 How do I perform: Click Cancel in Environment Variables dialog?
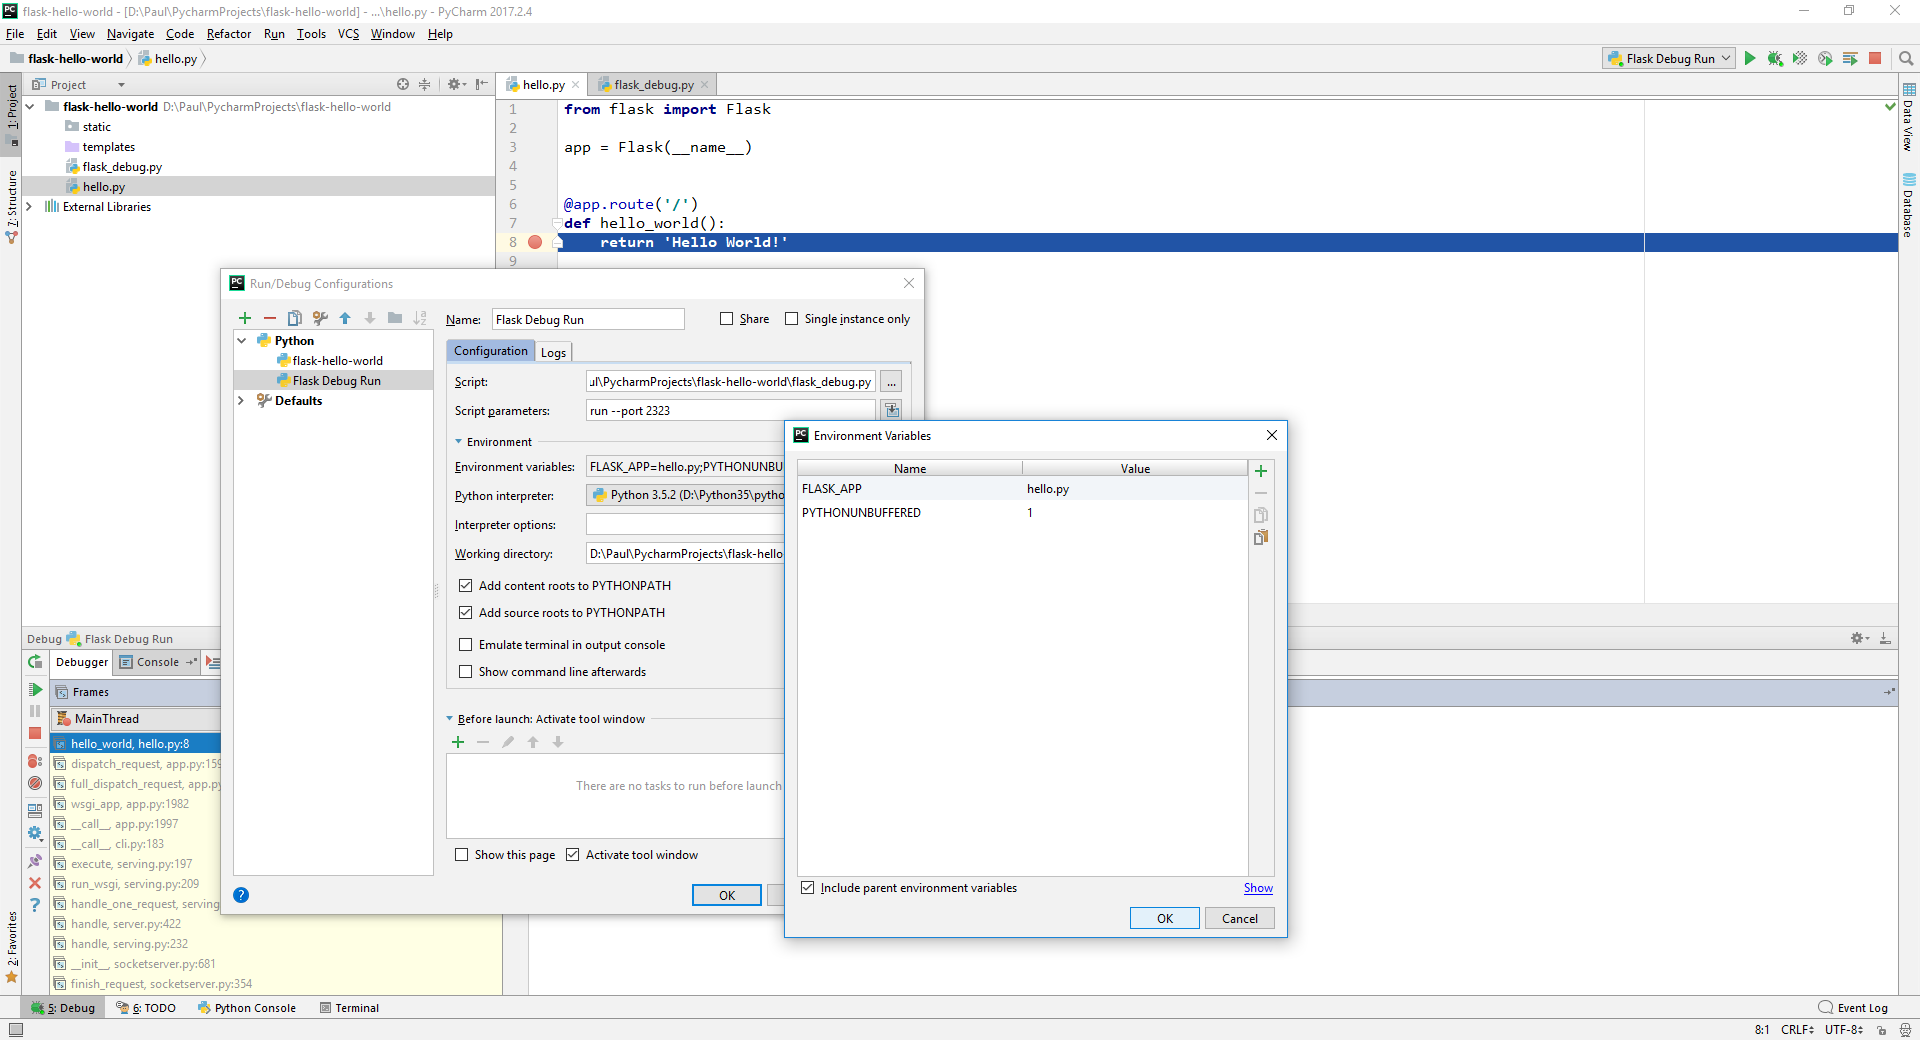pyautogui.click(x=1240, y=919)
